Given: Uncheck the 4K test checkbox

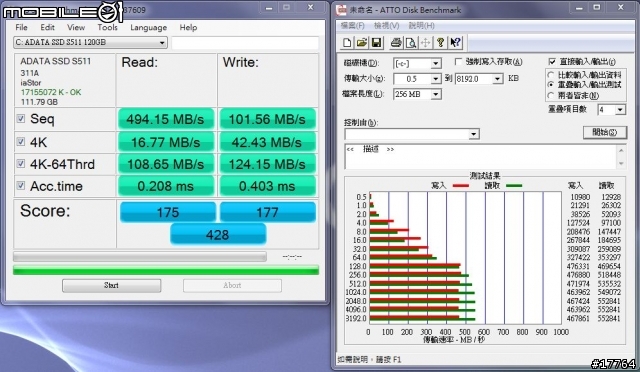Looking at the screenshot, I should coord(21,142).
